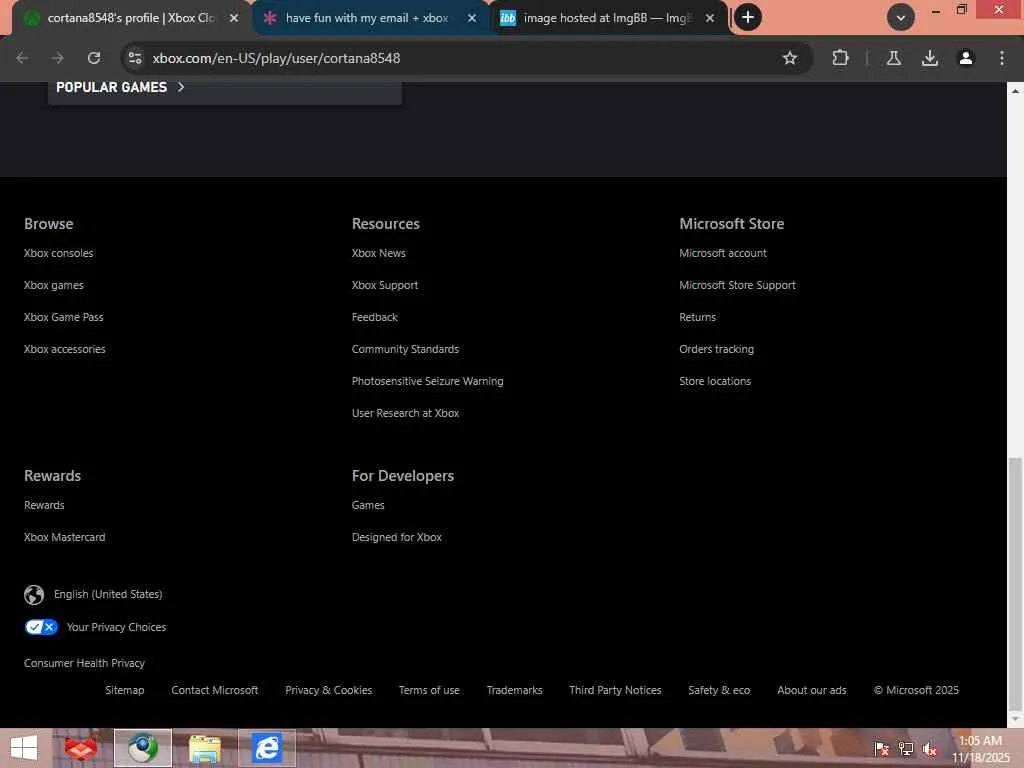Click the network tray icon
This screenshot has width=1024, height=768.
pyautogui.click(x=906, y=749)
